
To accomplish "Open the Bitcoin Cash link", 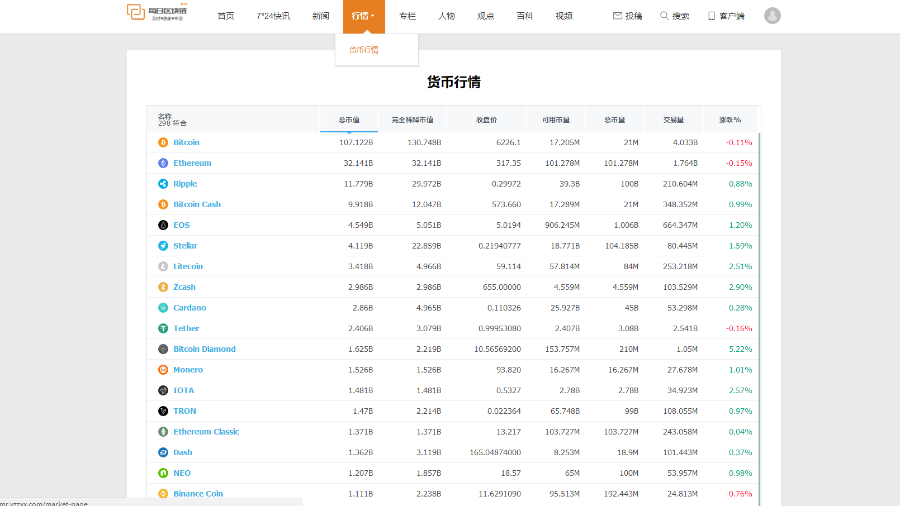I will pyautogui.click(x=197, y=205).
